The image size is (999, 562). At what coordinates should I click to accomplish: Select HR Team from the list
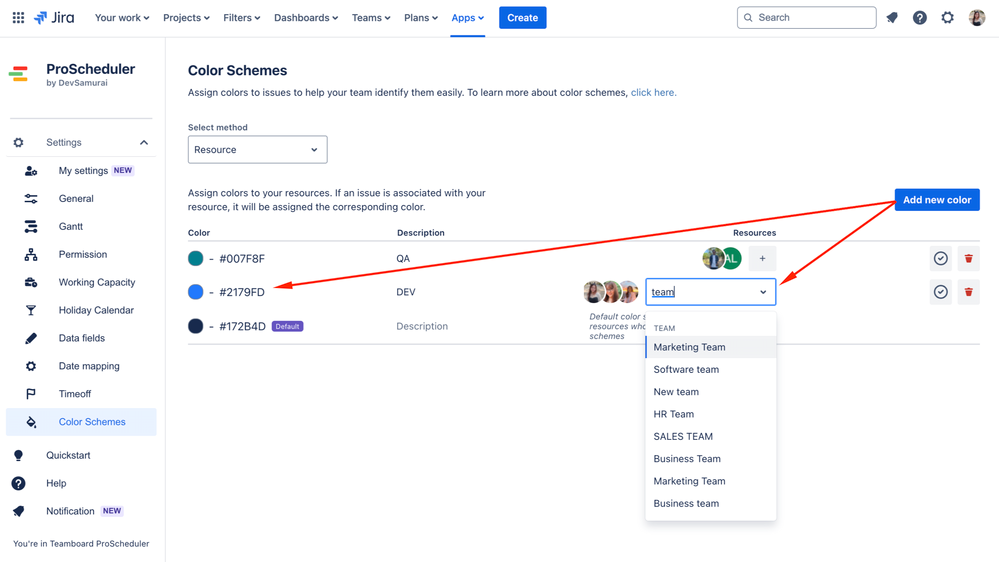point(710,414)
